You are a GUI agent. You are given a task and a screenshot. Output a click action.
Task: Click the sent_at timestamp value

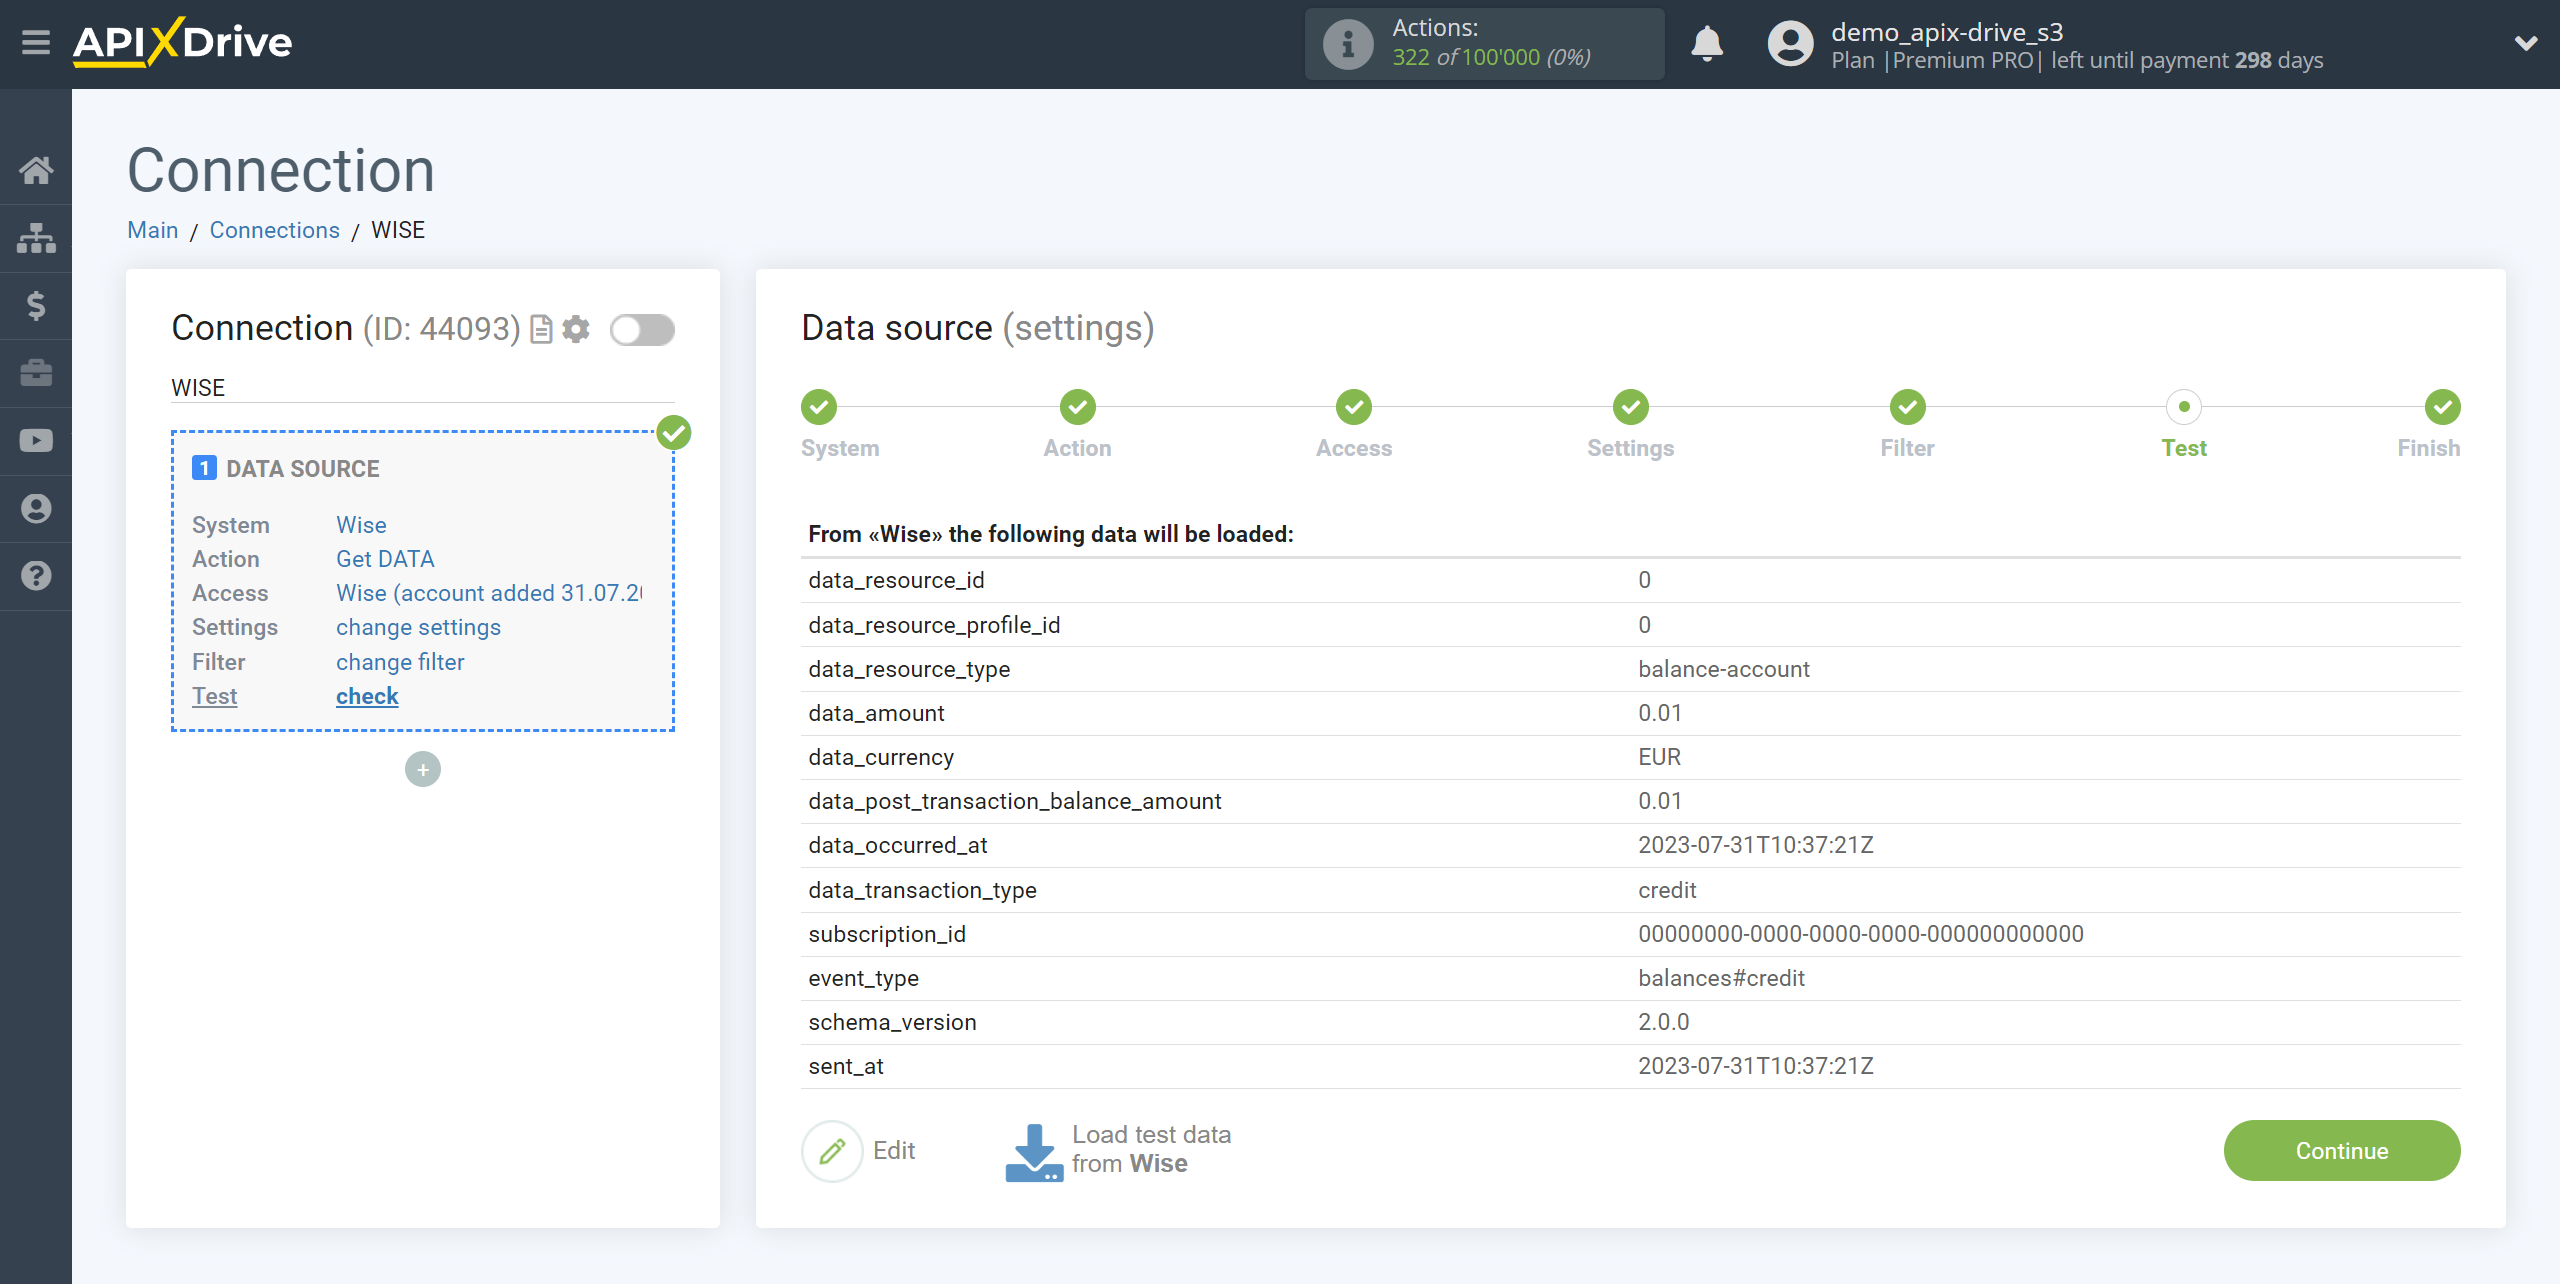click(1756, 1066)
